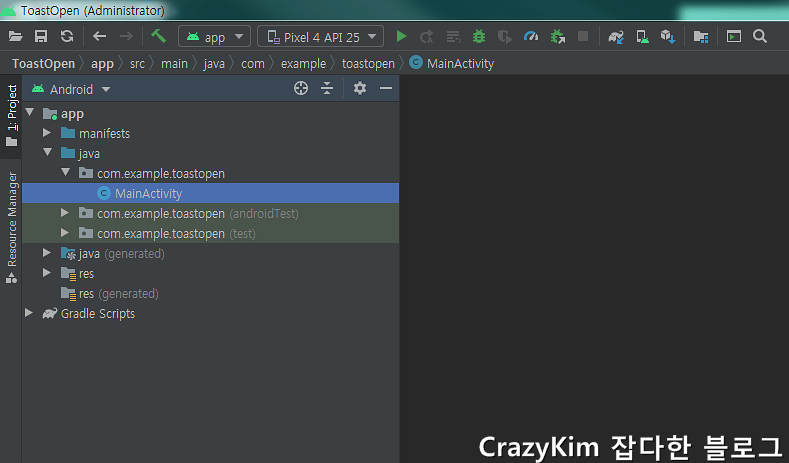Collapse the main com.example.toastopen package arrow
Viewport: 789px width, 463px height.
[65, 172]
